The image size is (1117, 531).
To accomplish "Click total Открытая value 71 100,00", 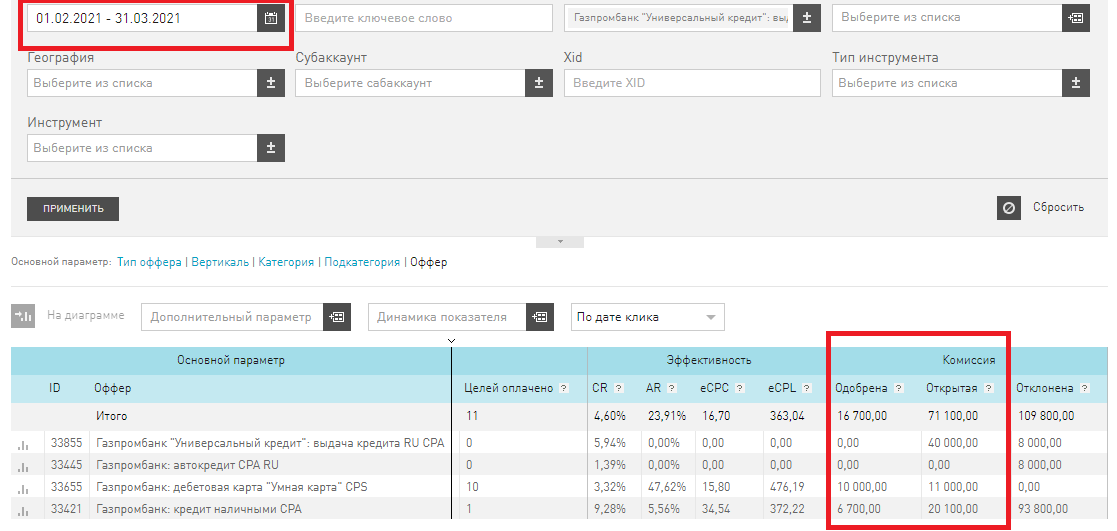I will (x=952, y=415).
